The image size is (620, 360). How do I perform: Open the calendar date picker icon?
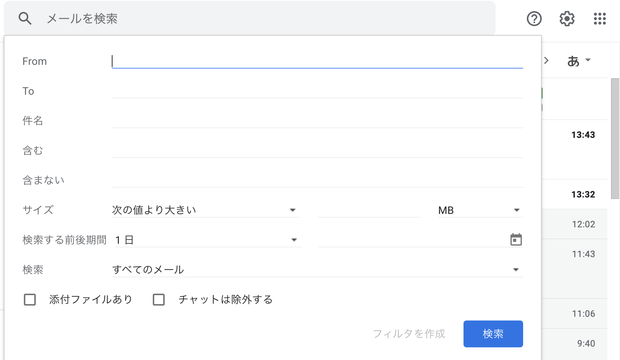pyautogui.click(x=516, y=240)
